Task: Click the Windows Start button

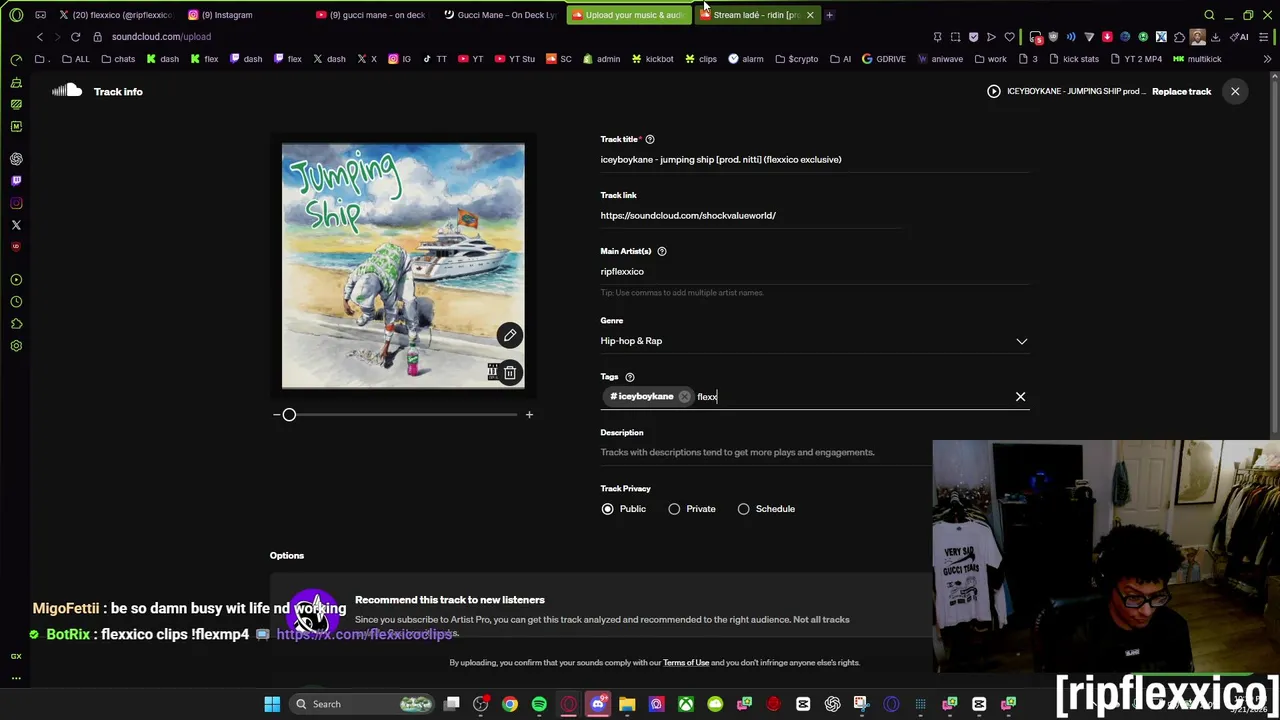Action: tap(272, 704)
